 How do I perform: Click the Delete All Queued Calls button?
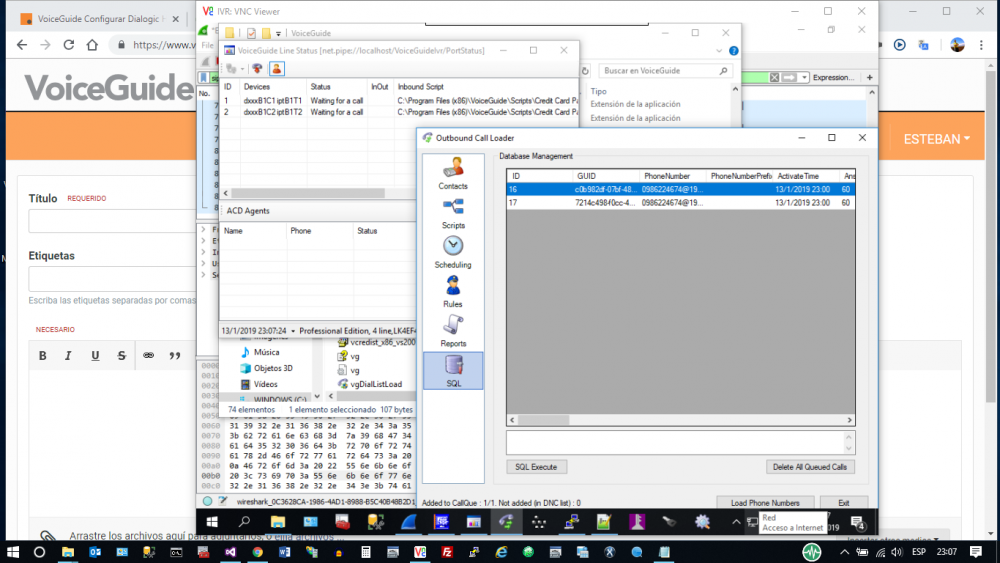tap(809, 467)
